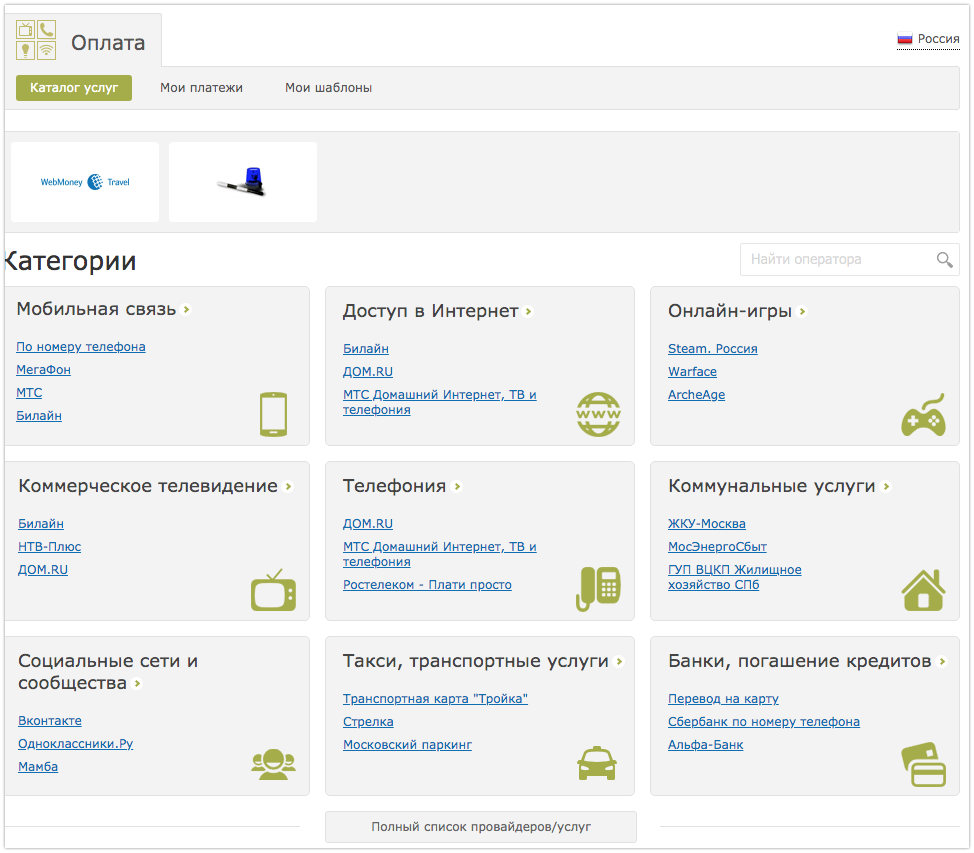Expand the Коммунальные услуги category arrow
The height and width of the screenshot is (853, 974).
[887, 487]
